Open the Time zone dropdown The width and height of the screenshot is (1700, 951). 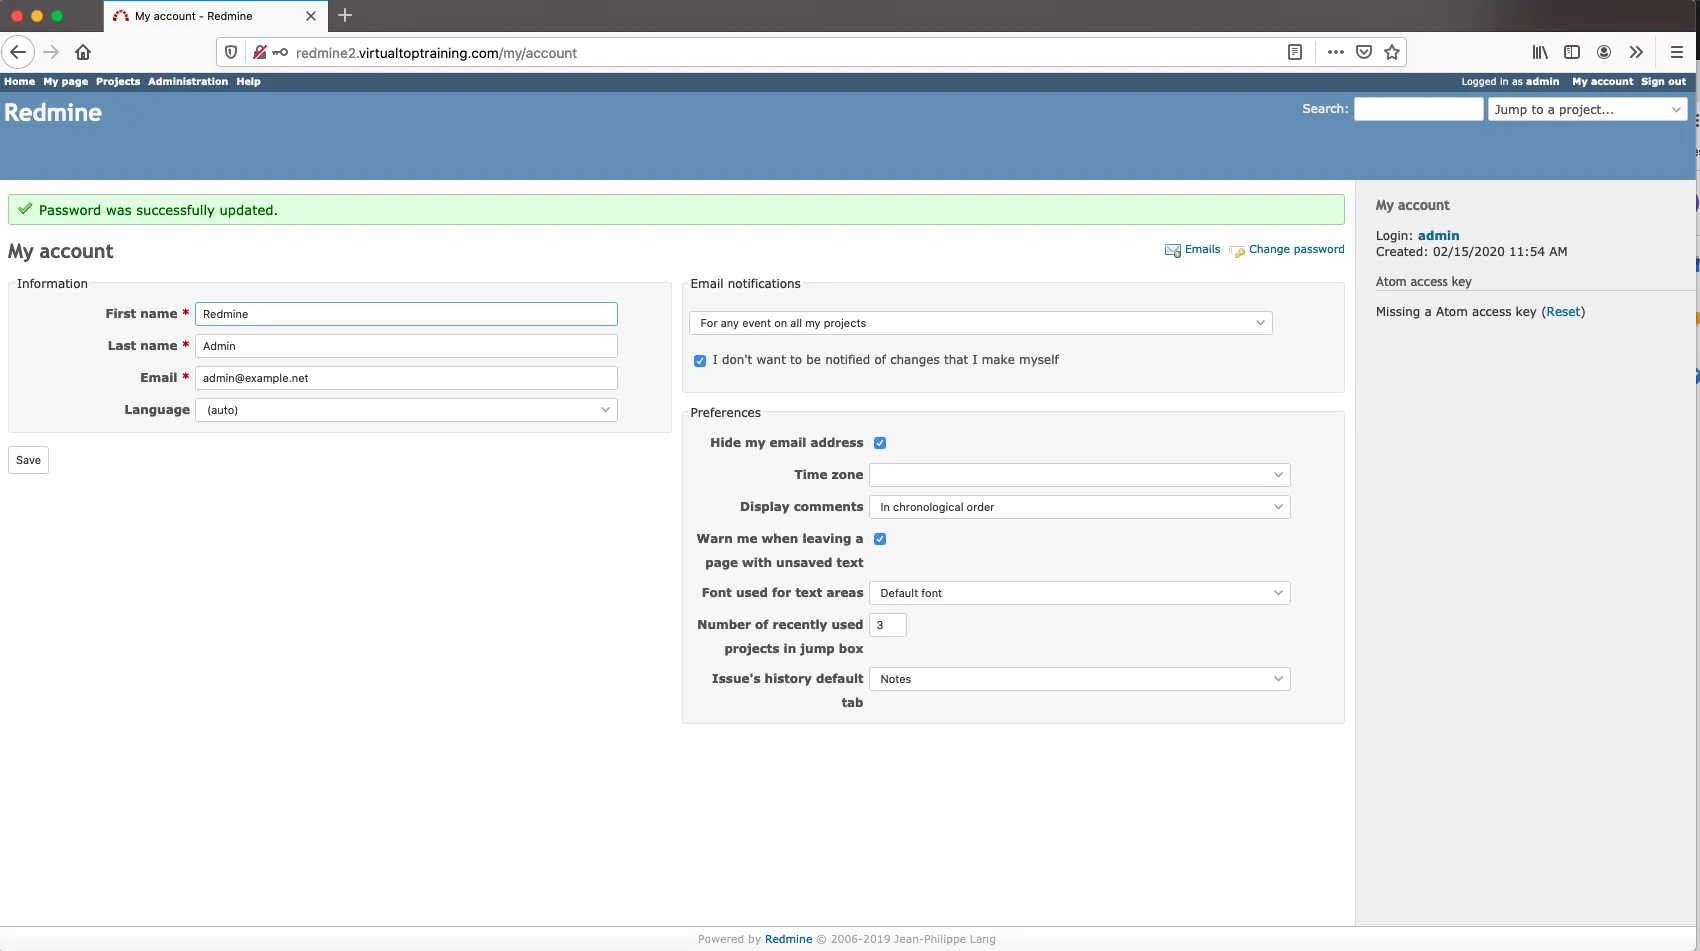click(1079, 475)
